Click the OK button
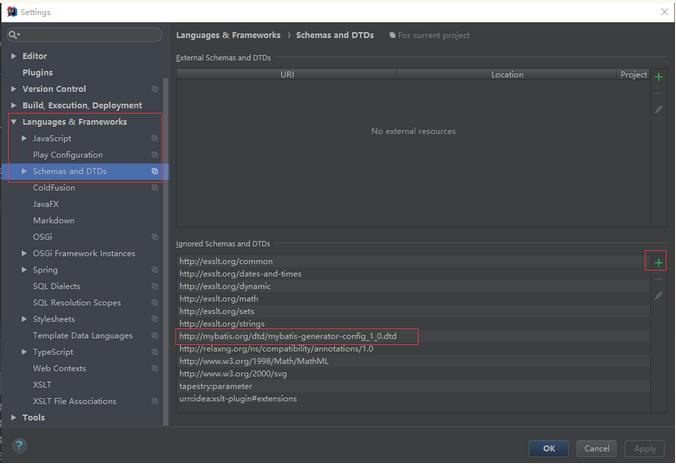This screenshot has width=676, height=464. coord(549,449)
